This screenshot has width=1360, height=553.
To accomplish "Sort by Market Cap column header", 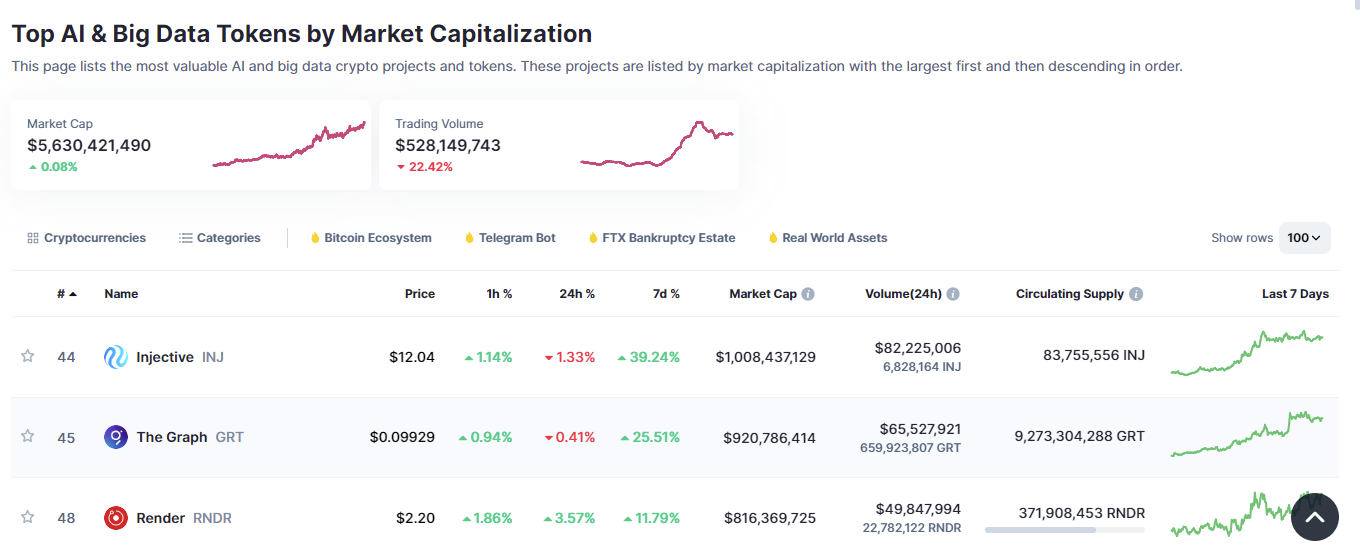I will (763, 294).
